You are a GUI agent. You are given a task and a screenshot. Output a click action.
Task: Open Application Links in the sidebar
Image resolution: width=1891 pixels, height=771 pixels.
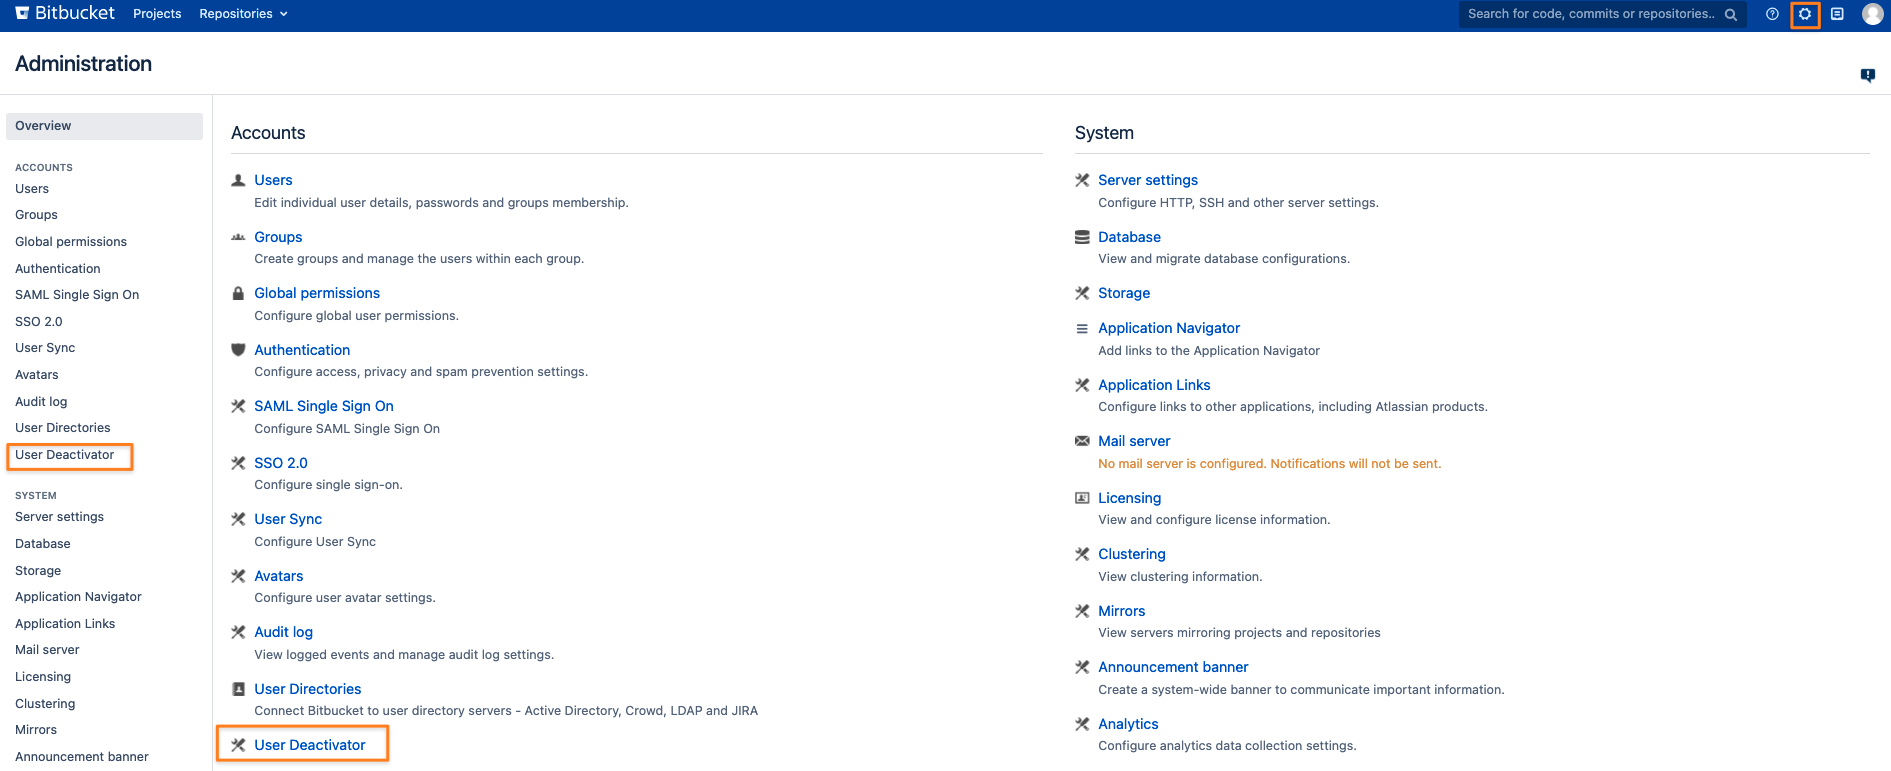coord(65,624)
